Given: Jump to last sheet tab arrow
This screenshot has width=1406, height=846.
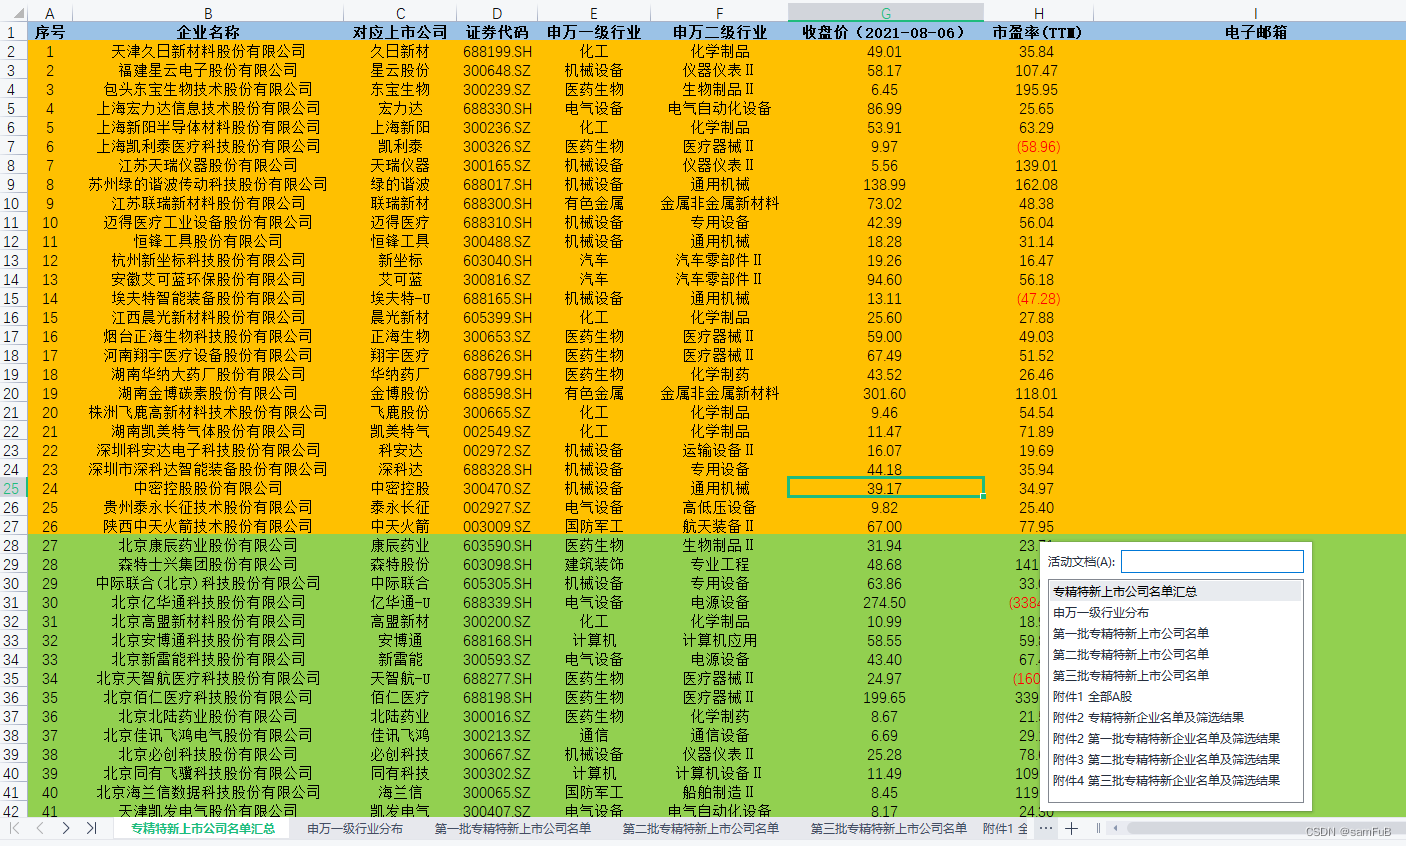Looking at the screenshot, I should (91, 828).
